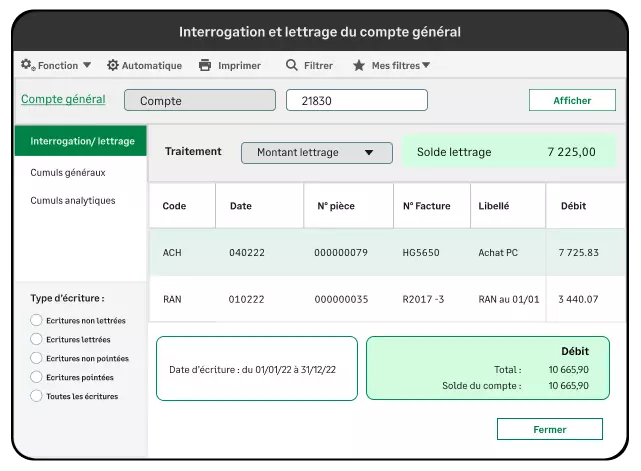Click date cell 010222

point(247,299)
